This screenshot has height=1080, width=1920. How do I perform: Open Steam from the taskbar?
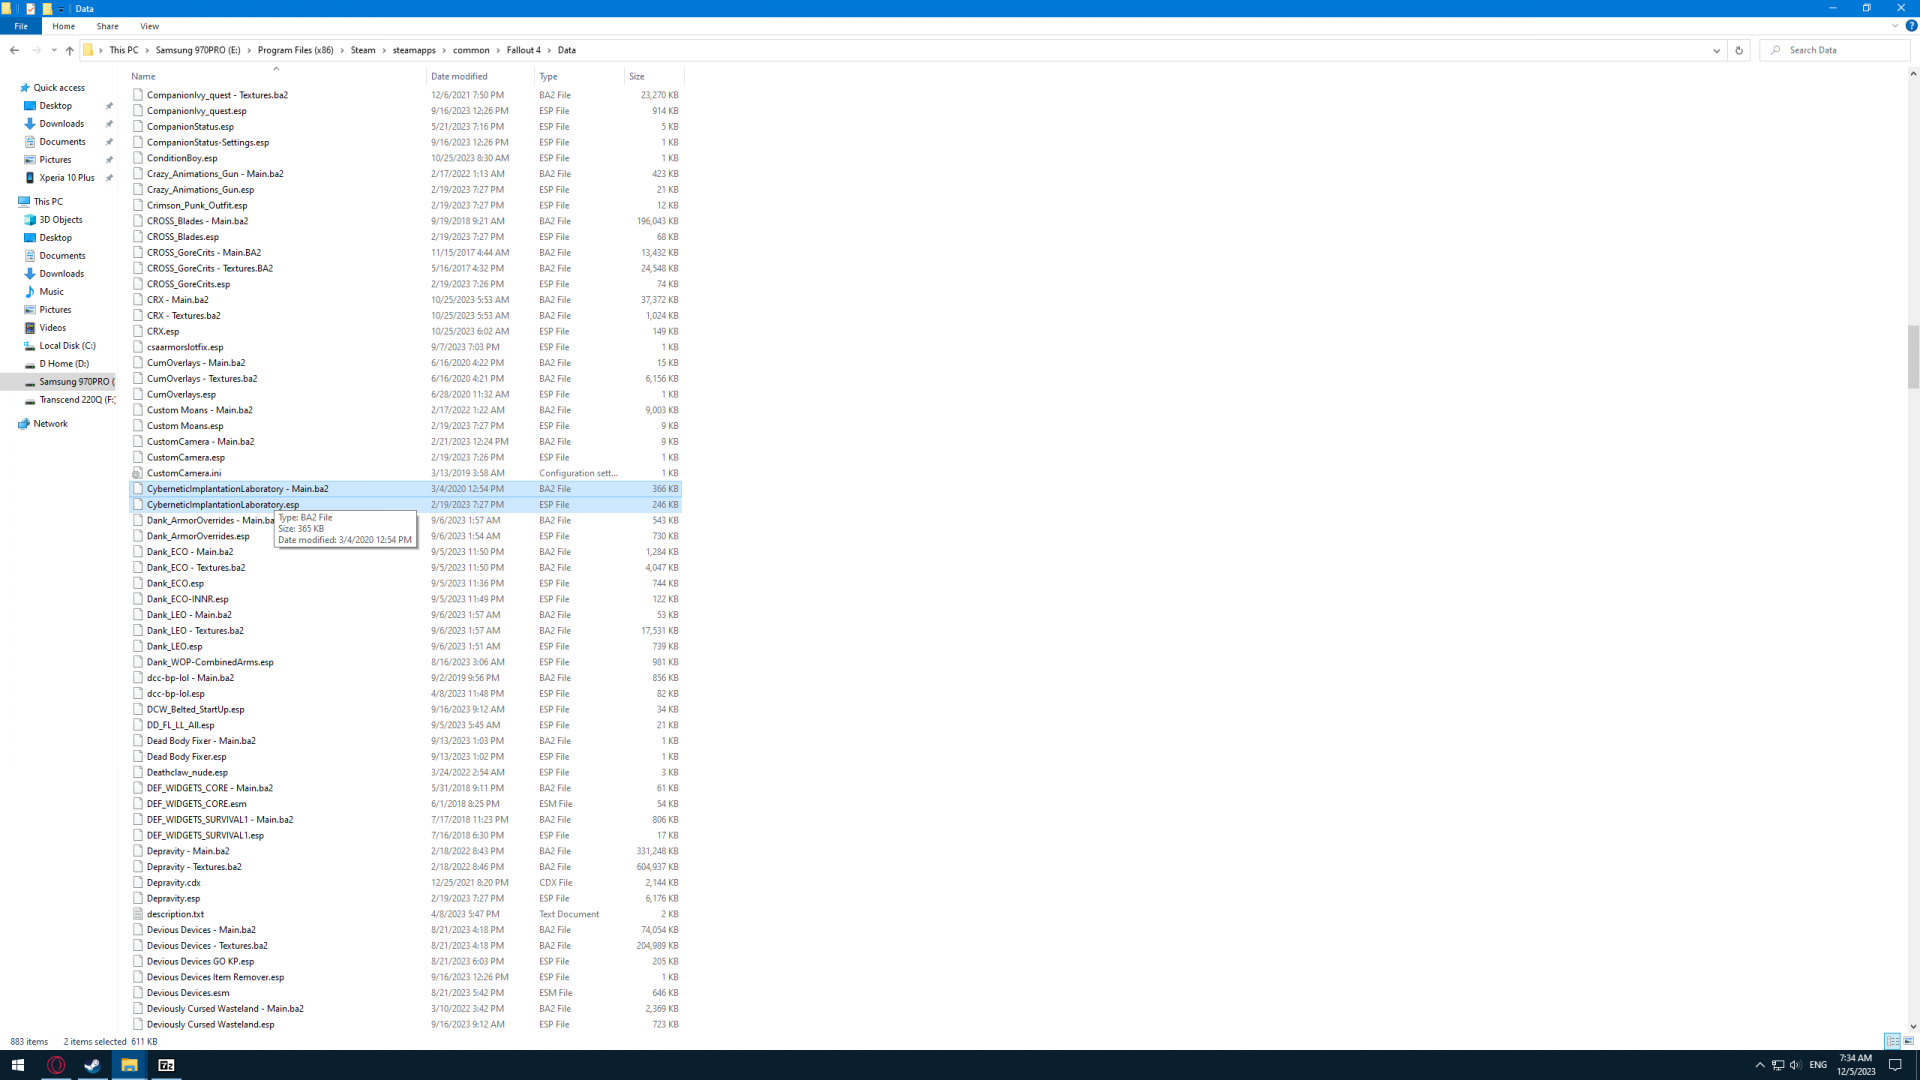[x=92, y=1065]
